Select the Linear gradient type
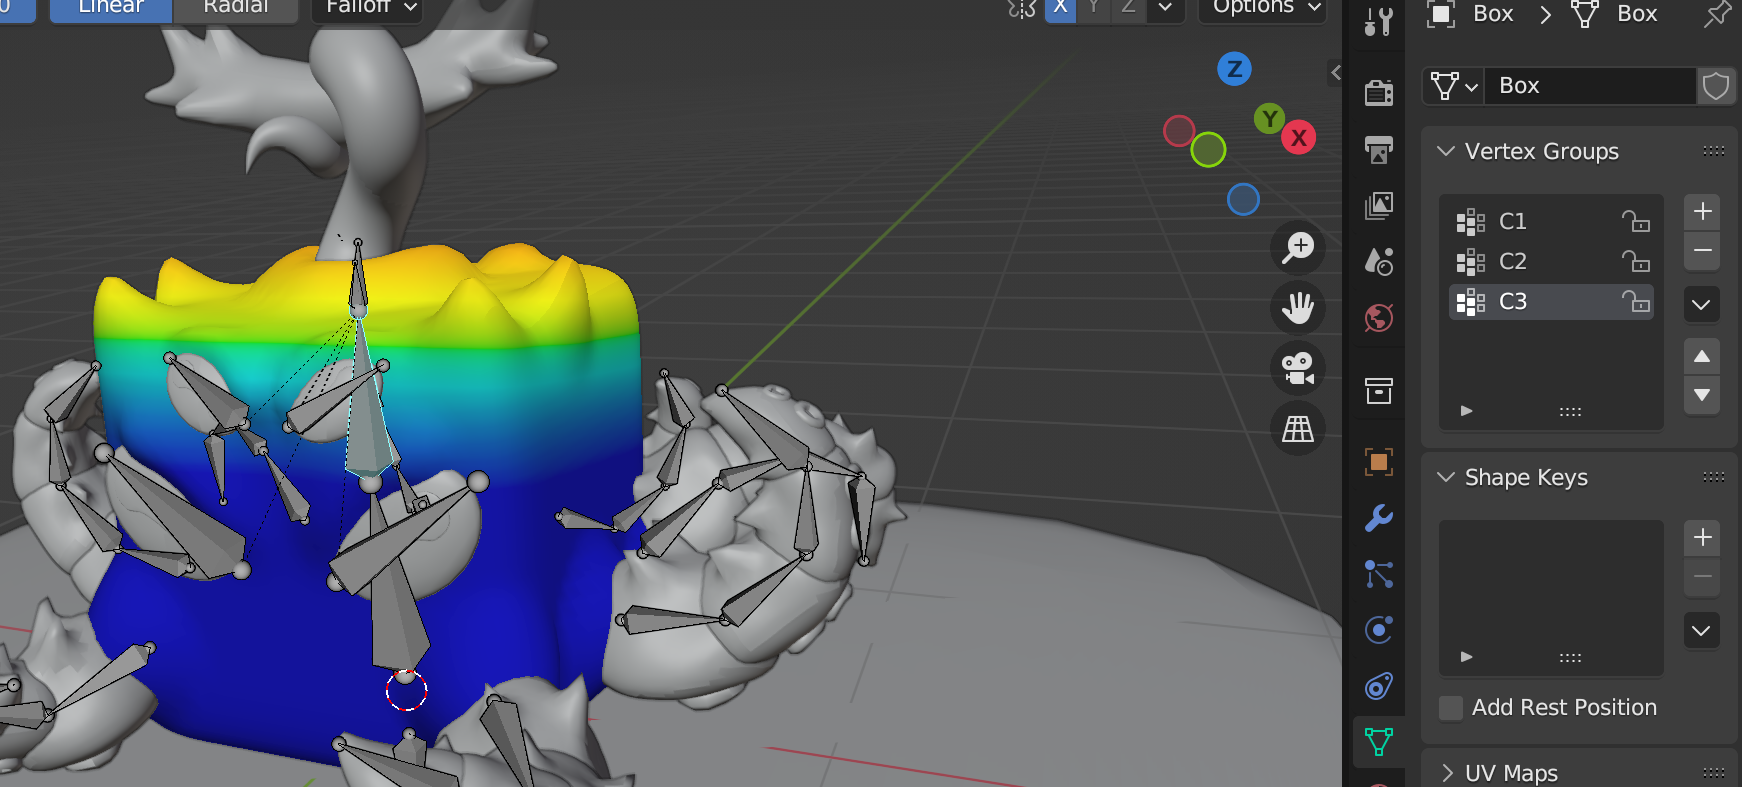This screenshot has height=787, width=1742. point(111,8)
